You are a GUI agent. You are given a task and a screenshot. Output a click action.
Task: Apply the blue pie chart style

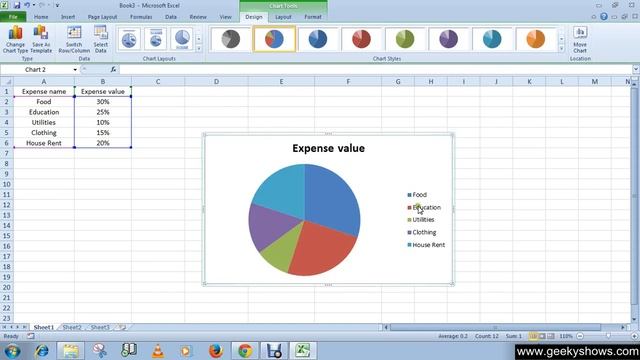pos(318,39)
